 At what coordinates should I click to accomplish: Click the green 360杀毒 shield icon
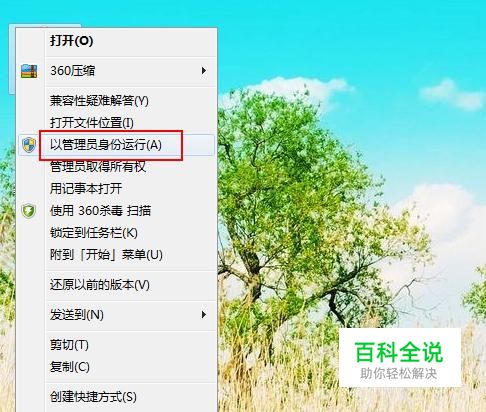pos(29,211)
